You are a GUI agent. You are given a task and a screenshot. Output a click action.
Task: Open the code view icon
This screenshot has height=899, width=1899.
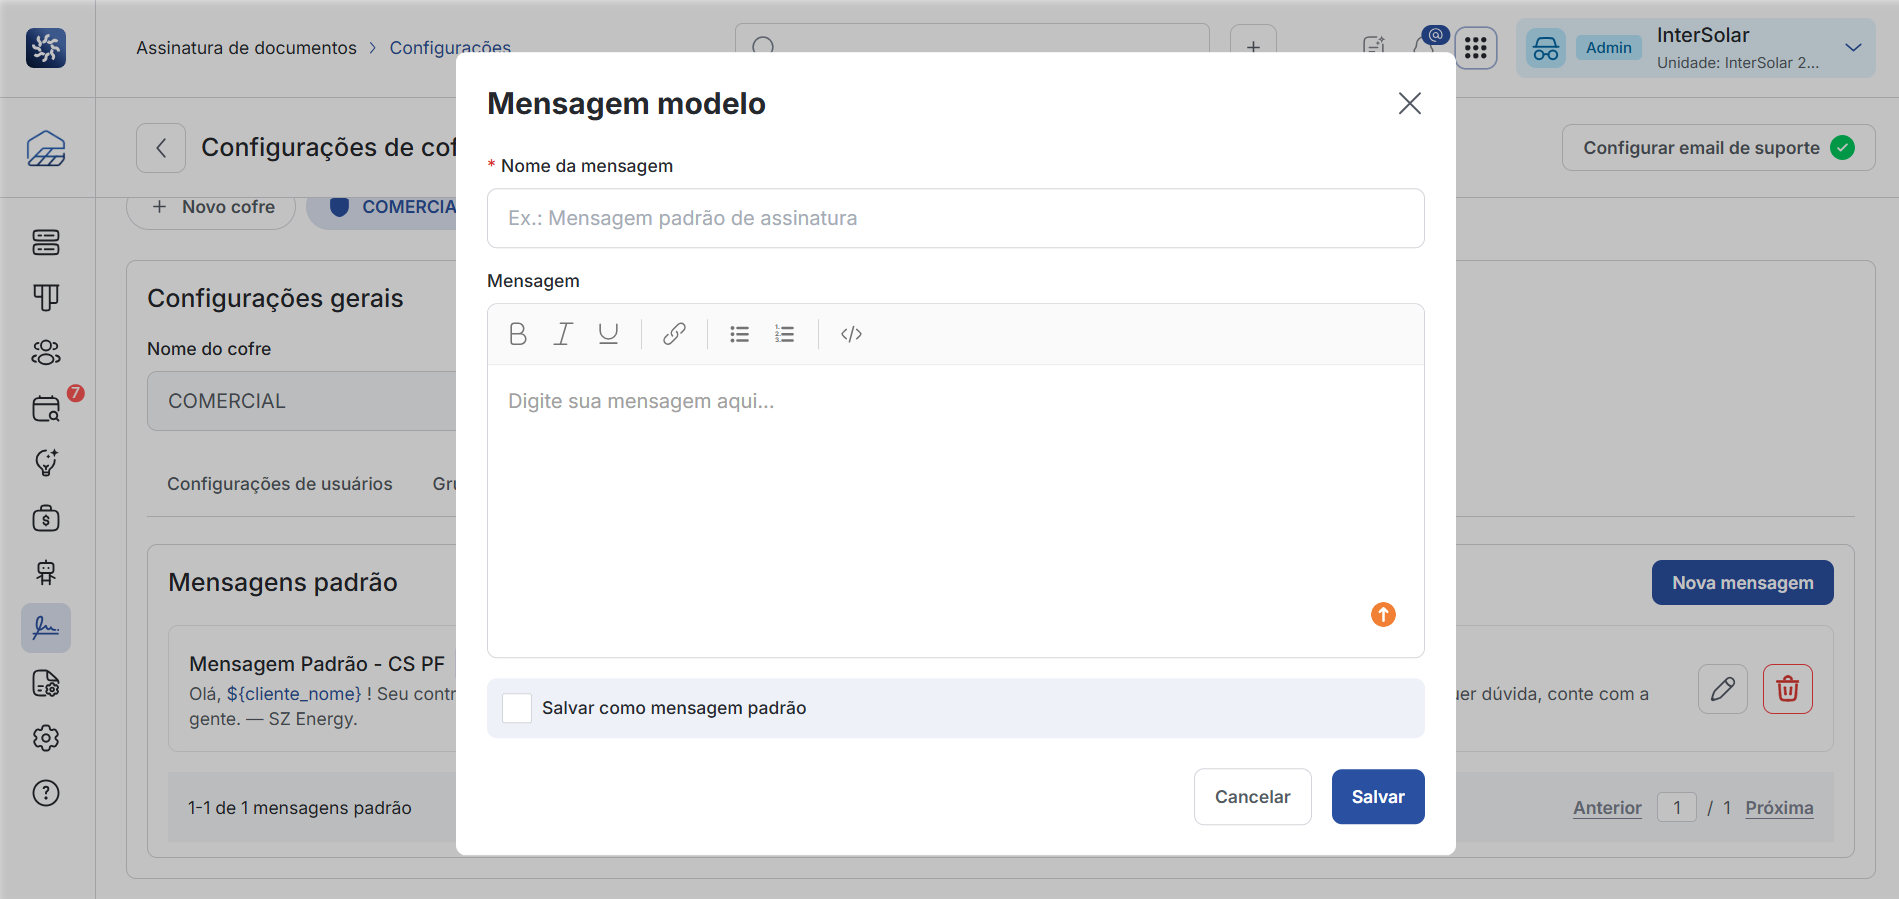click(851, 334)
